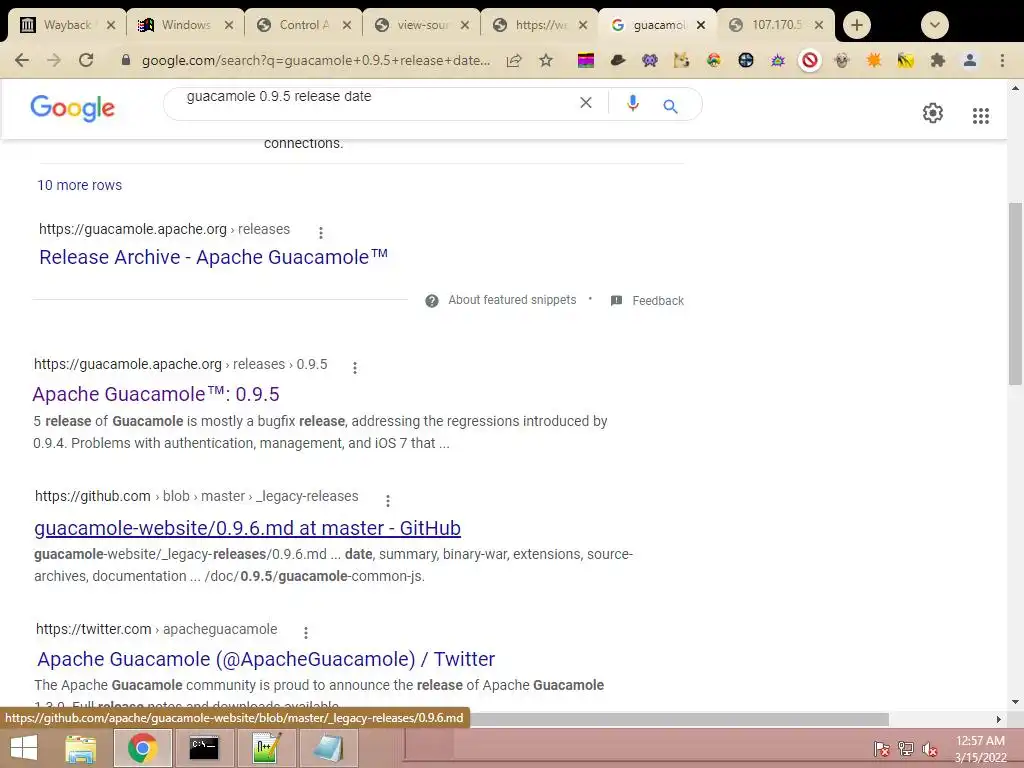The image size is (1024, 768).
Task: Open the orange sun burst extension
Action: 874,61
